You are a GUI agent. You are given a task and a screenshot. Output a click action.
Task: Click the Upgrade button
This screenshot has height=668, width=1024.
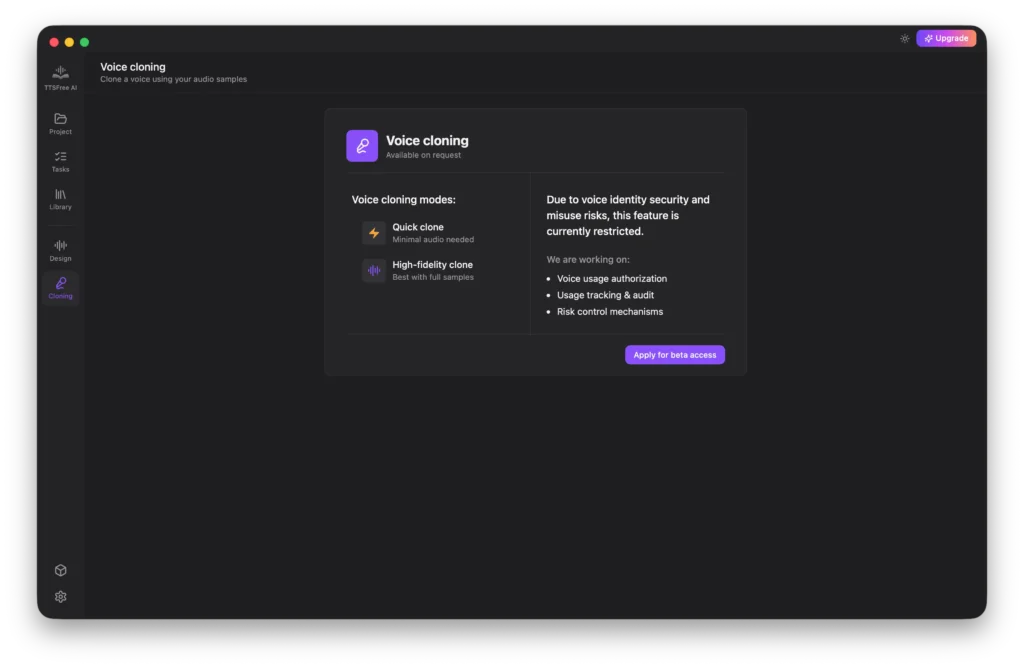point(946,39)
